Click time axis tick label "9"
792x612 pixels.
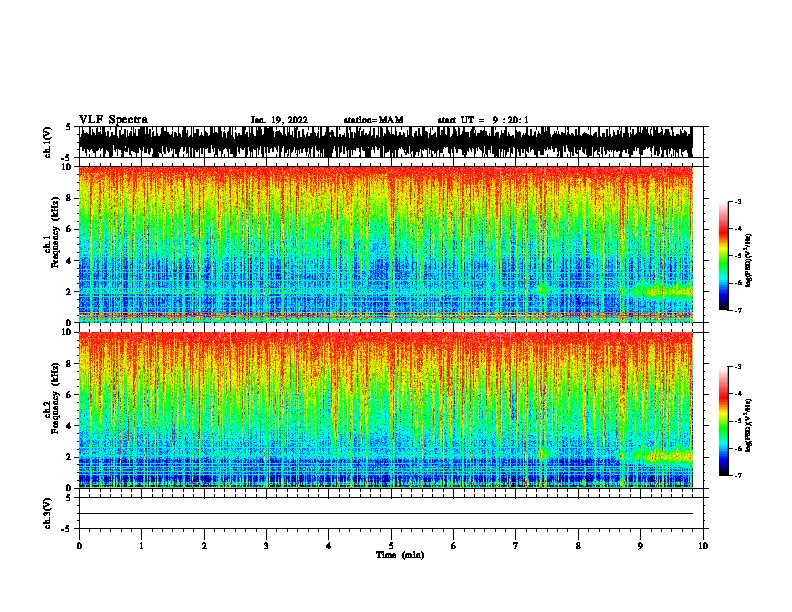[640, 546]
